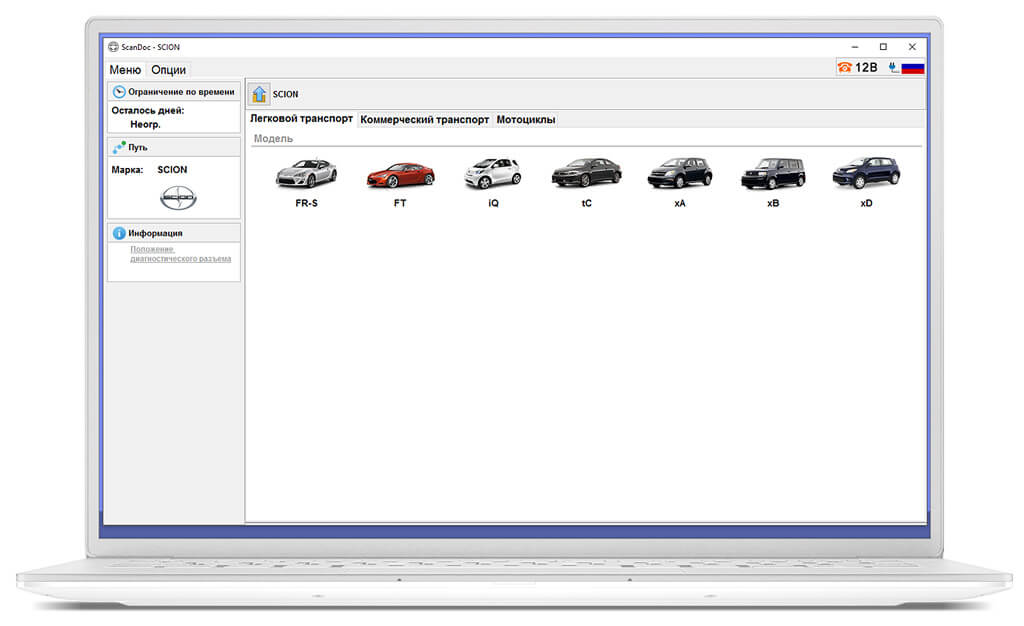Click the orange phone voltage icon
The height and width of the screenshot is (626, 1024).
pyautogui.click(x=844, y=67)
